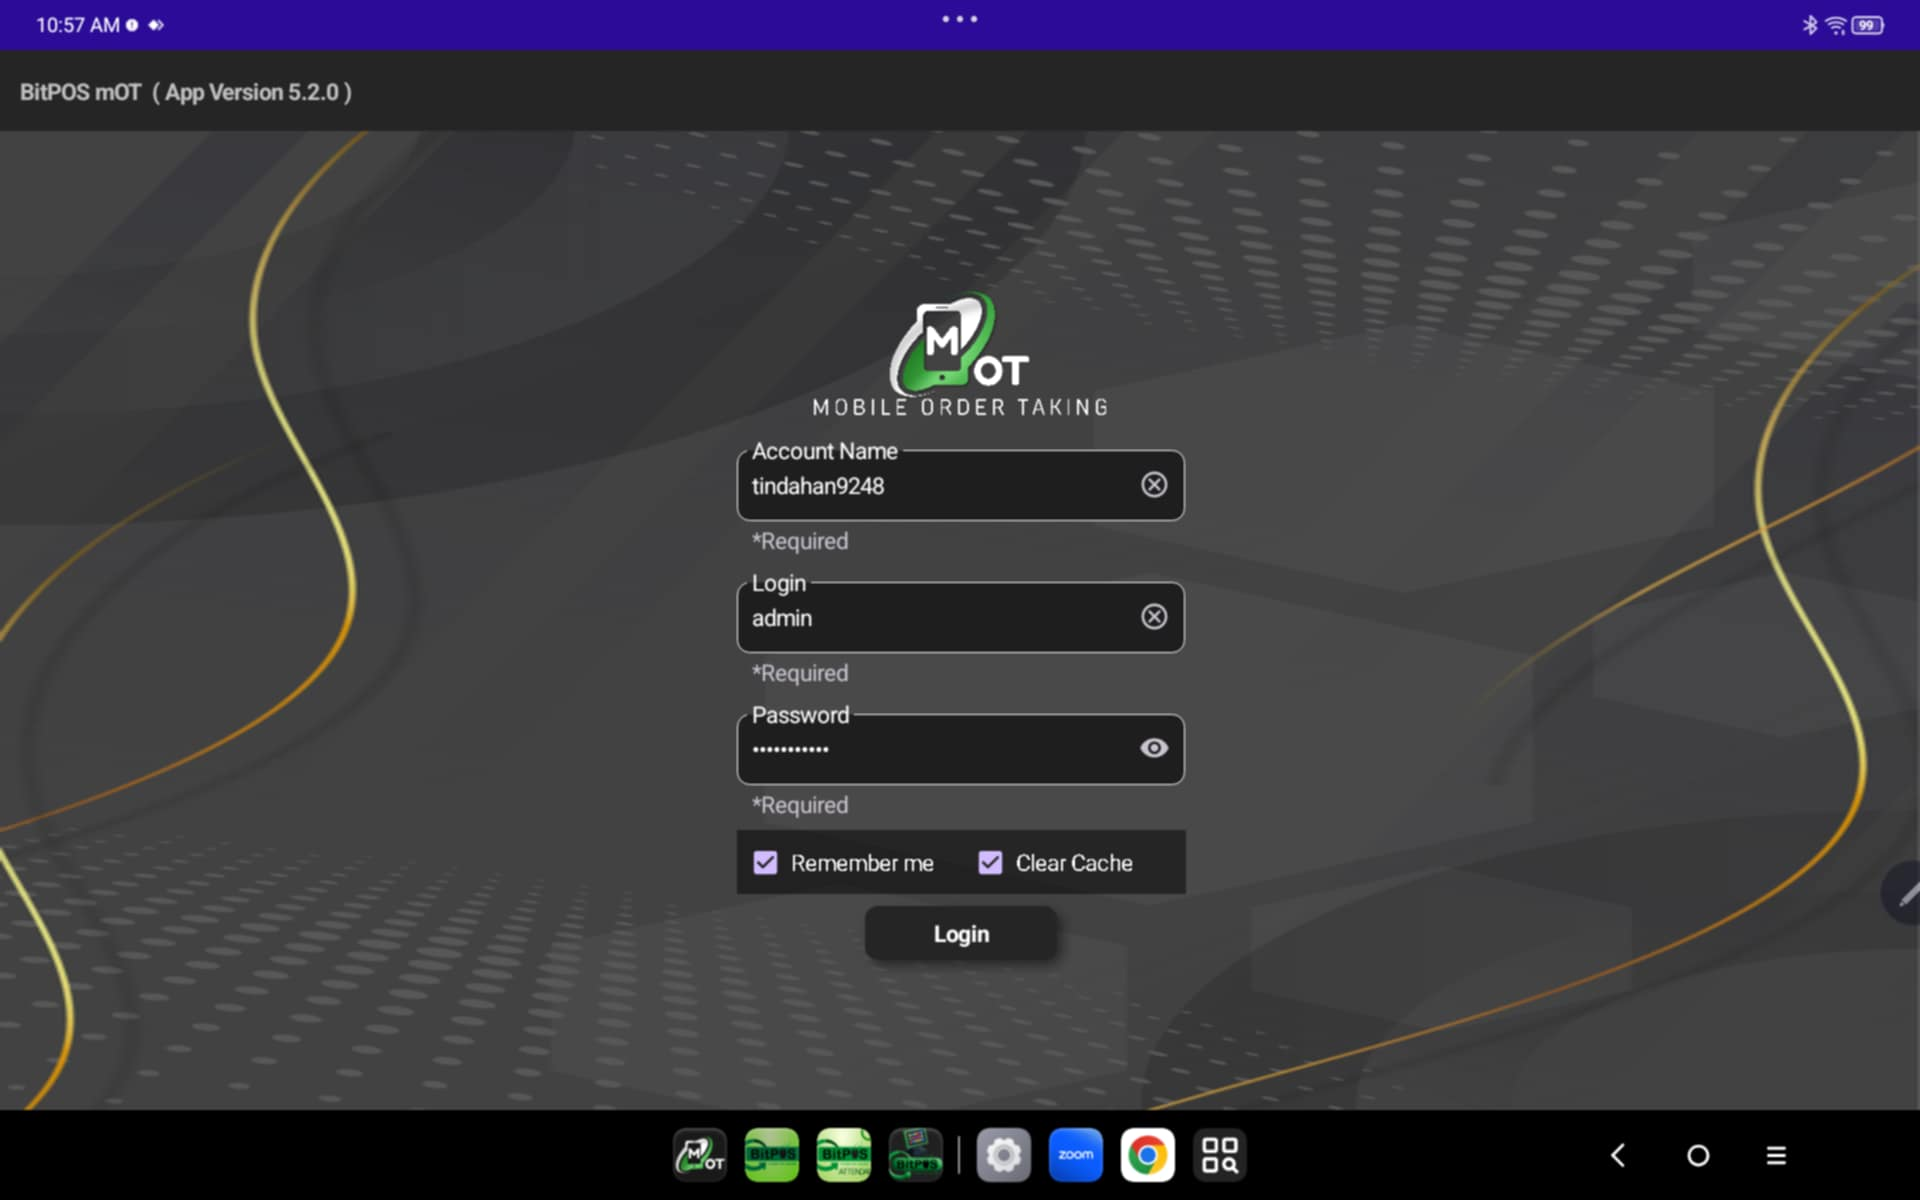Launch Google Chrome from dock
This screenshot has width=1920, height=1200.
[x=1148, y=1155]
